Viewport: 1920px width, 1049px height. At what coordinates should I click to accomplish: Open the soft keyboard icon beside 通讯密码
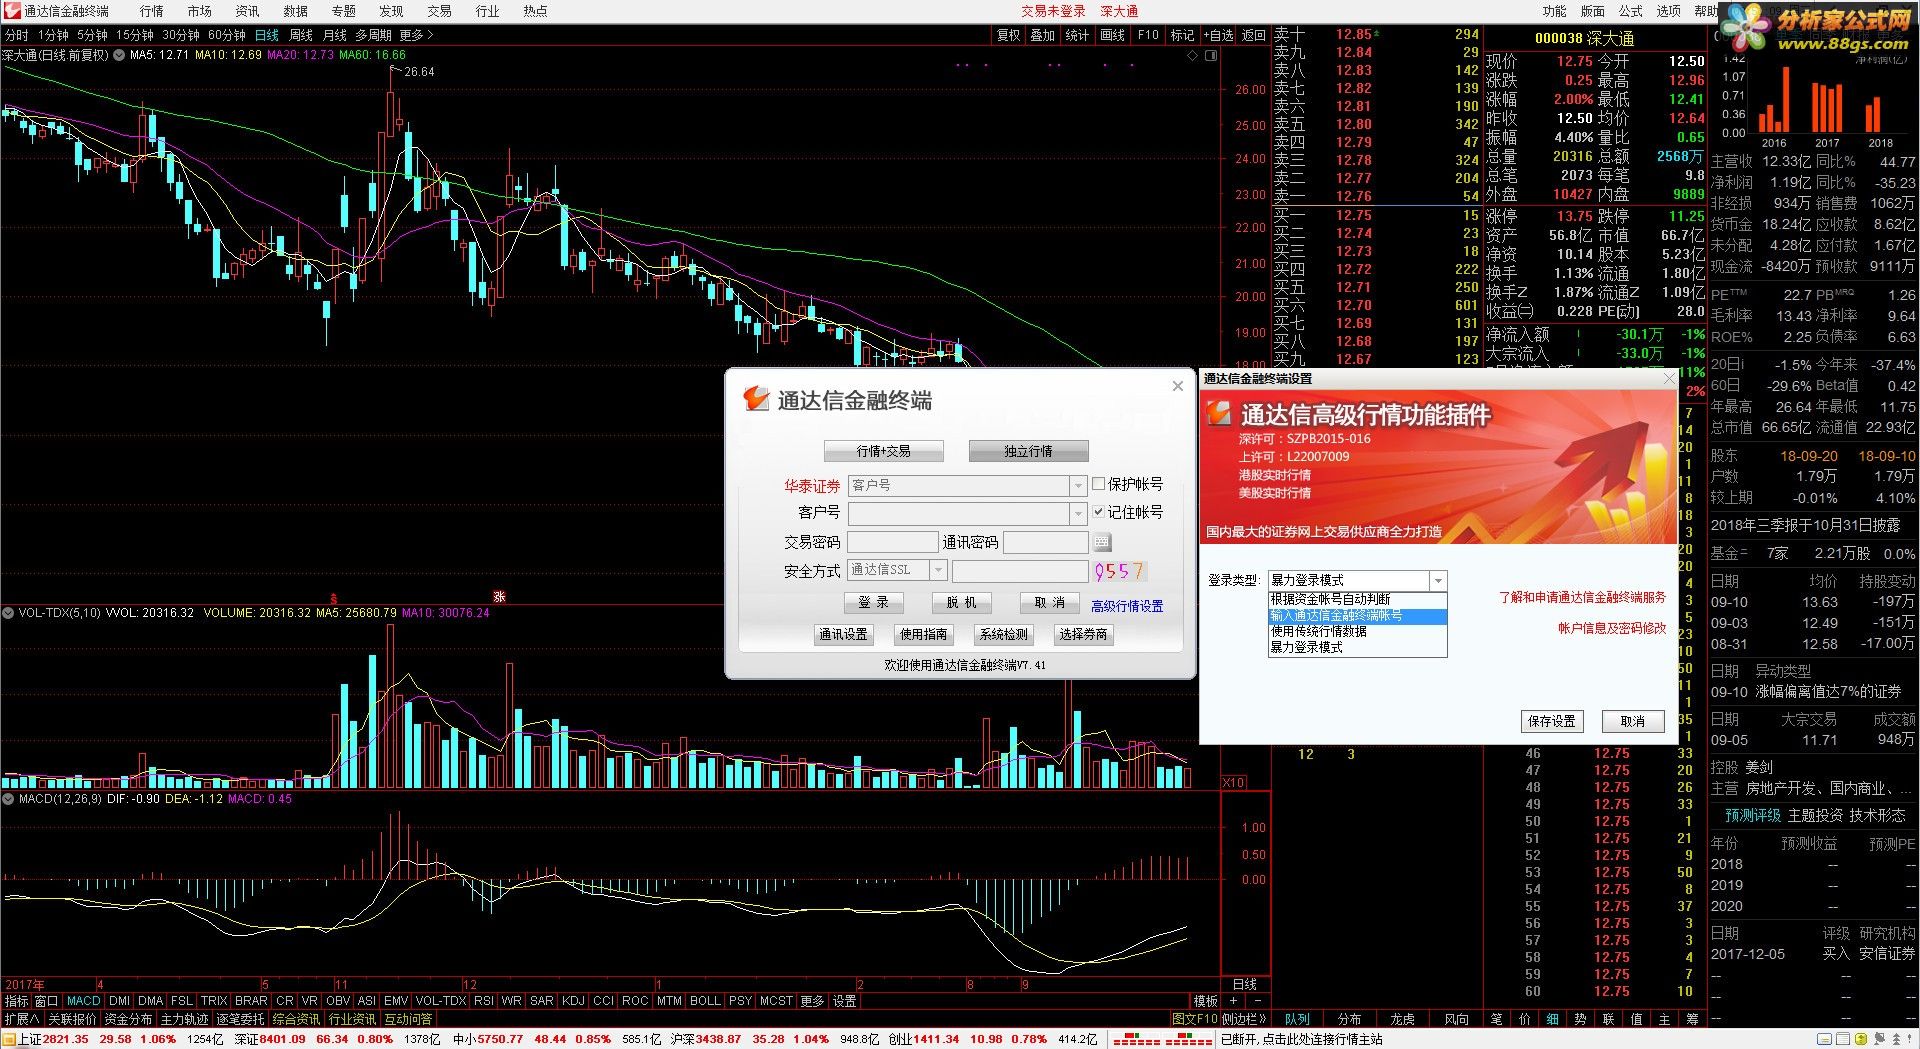click(x=1102, y=542)
